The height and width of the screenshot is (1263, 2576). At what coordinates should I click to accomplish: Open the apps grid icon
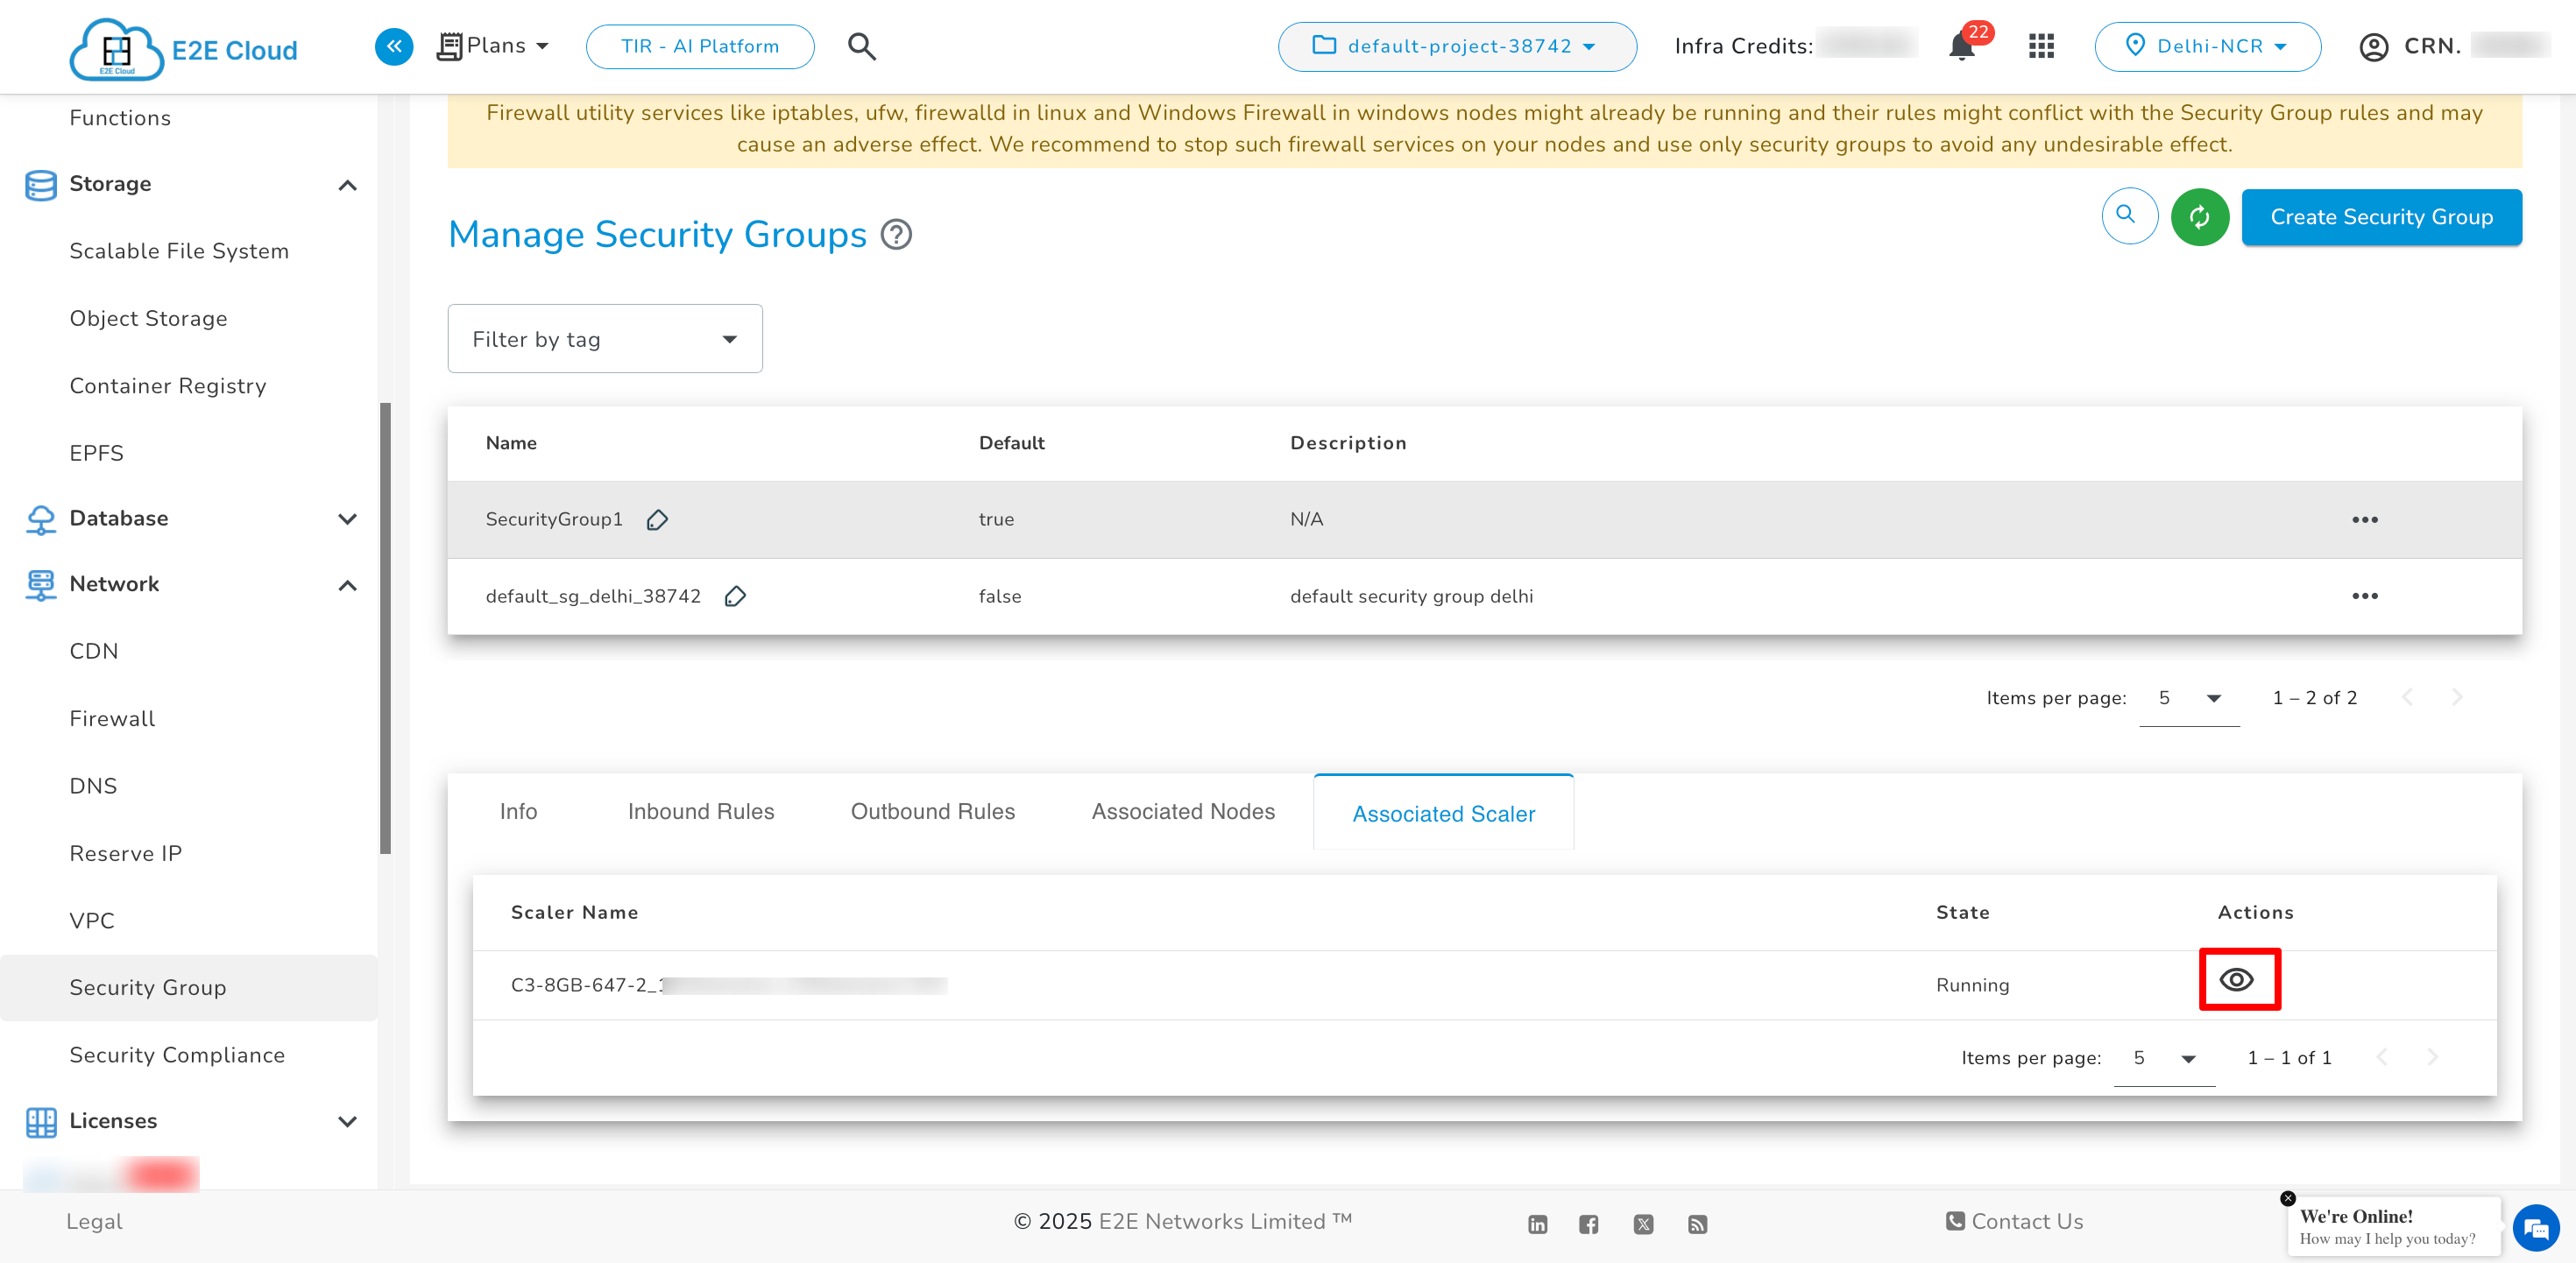pos(2041,46)
